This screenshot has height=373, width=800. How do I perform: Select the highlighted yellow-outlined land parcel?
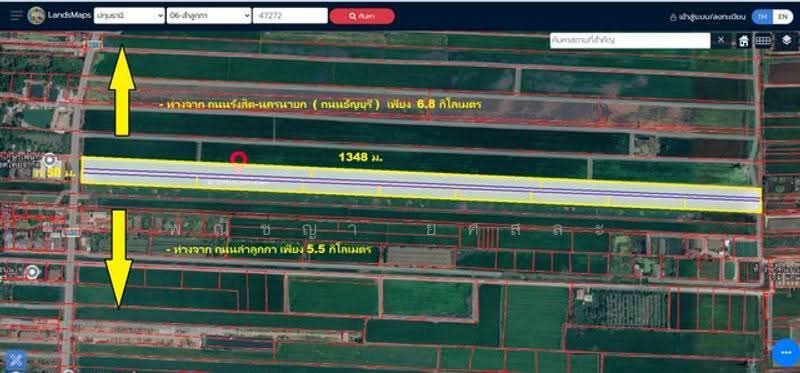(x=421, y=184)
